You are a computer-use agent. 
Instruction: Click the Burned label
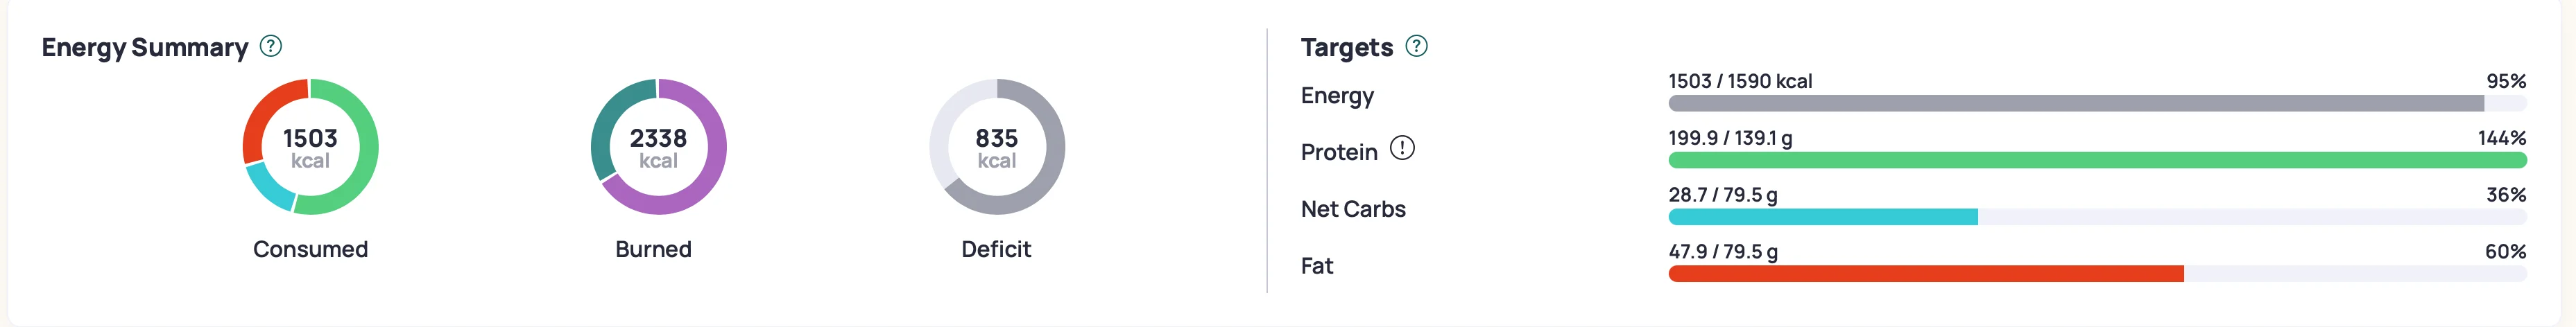point(653,249)
